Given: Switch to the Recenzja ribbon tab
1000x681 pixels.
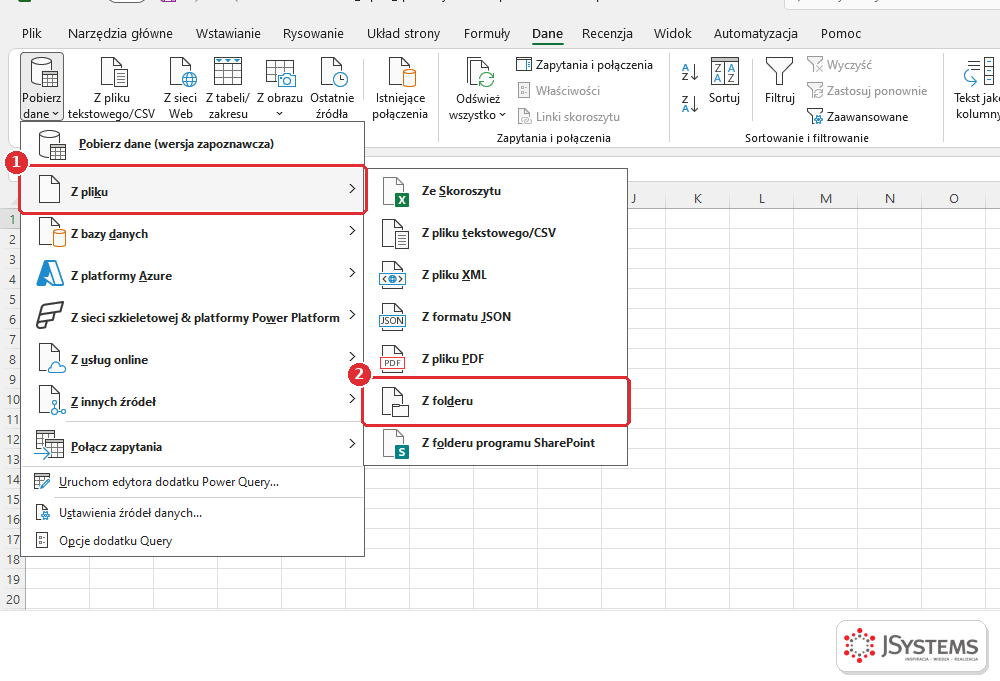Looking at the screenshot, I should pos(607,34).
